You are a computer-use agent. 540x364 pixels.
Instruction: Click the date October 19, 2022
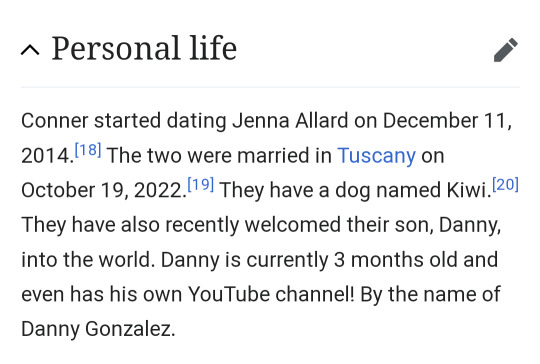[x=102, y=190]
